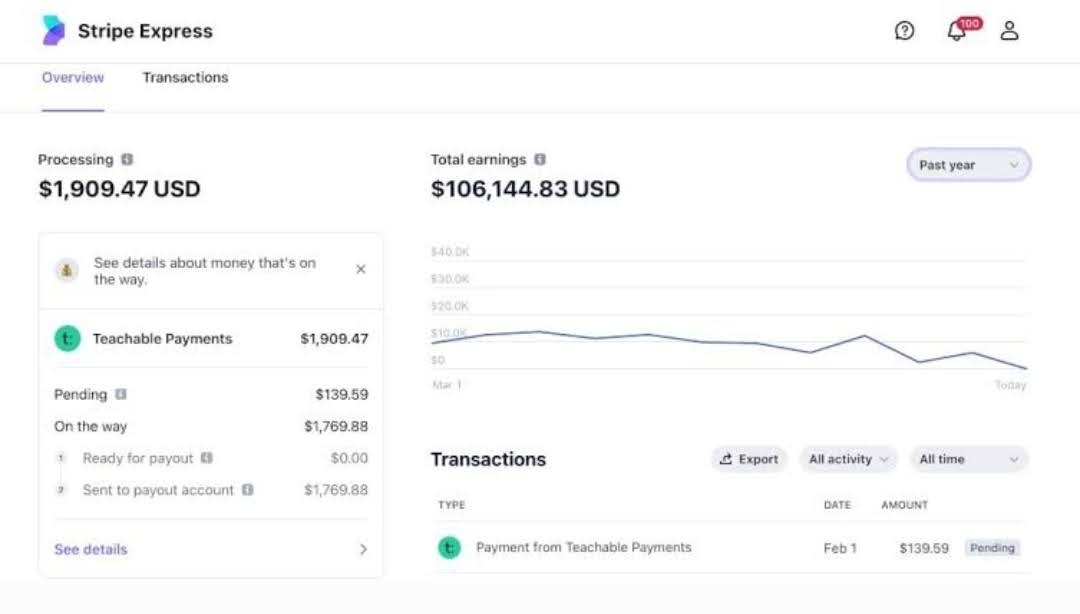1080x614 pixels.
Task: Open the help question mark icon
Action: [x=904, y=31]
